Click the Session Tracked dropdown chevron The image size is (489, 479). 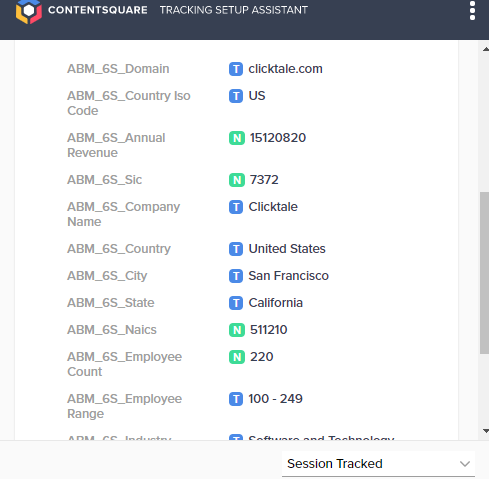pos(465,464)
